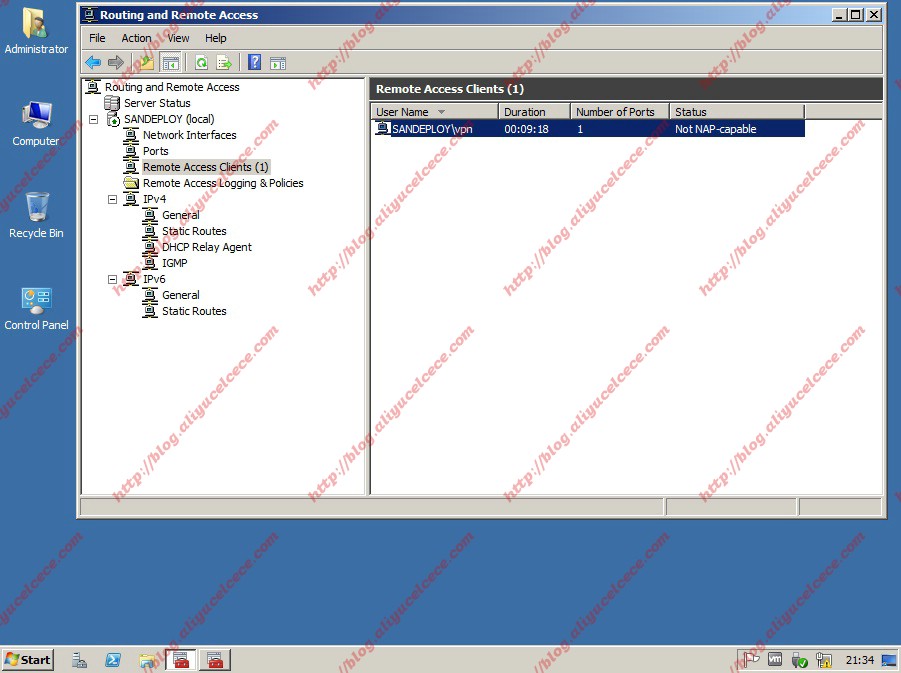Switch to second red toolbox taskbar window
The image size is (901, 673).
[x=215, y=660]
